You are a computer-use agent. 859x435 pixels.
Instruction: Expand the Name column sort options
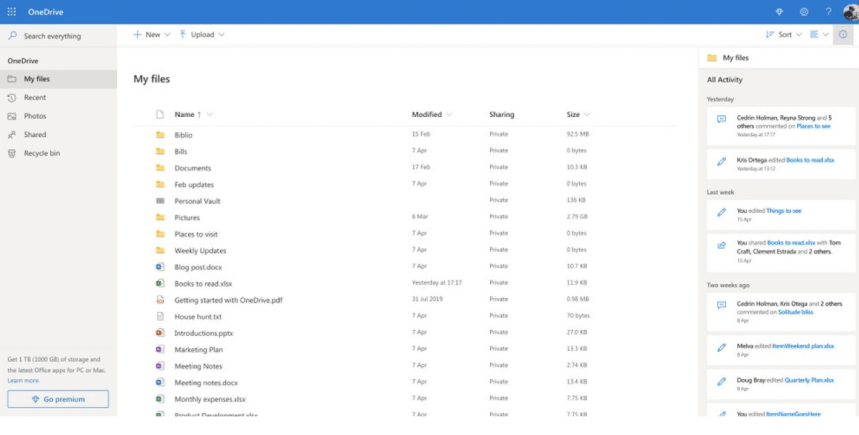pos(210,115)
